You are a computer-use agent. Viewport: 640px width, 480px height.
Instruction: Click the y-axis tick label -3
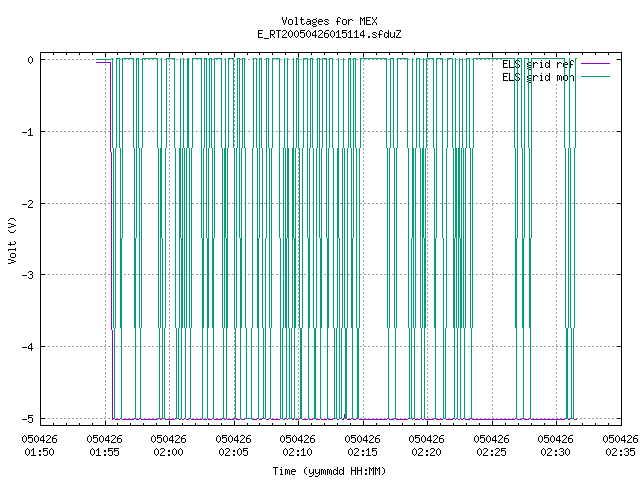pos(28,275)
